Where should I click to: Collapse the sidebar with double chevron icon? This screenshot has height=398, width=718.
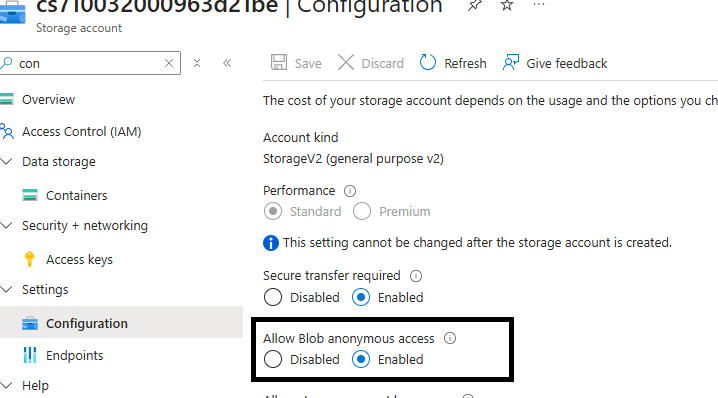point(227,63)
